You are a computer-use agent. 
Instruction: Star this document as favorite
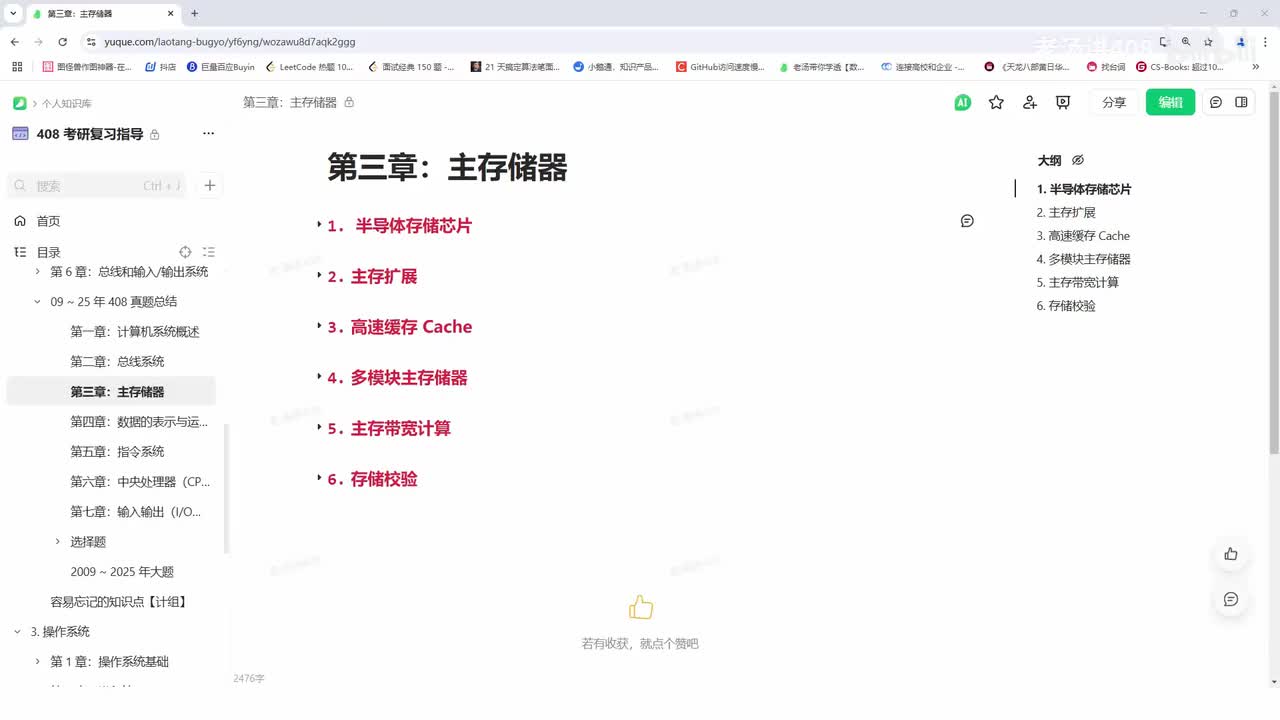tap(996, 102)
